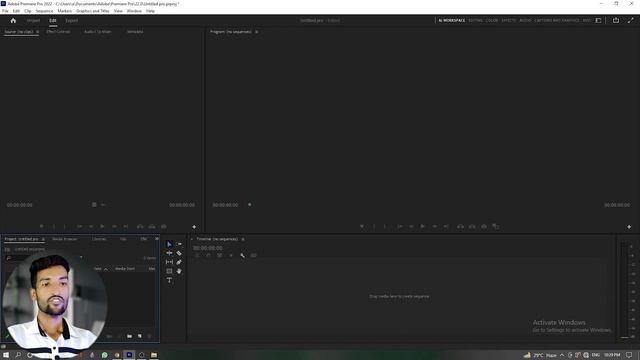The width and height of the screenshot is (640, 360).
Task: Pick the Razor tool
Action: (x=179, y=253)
